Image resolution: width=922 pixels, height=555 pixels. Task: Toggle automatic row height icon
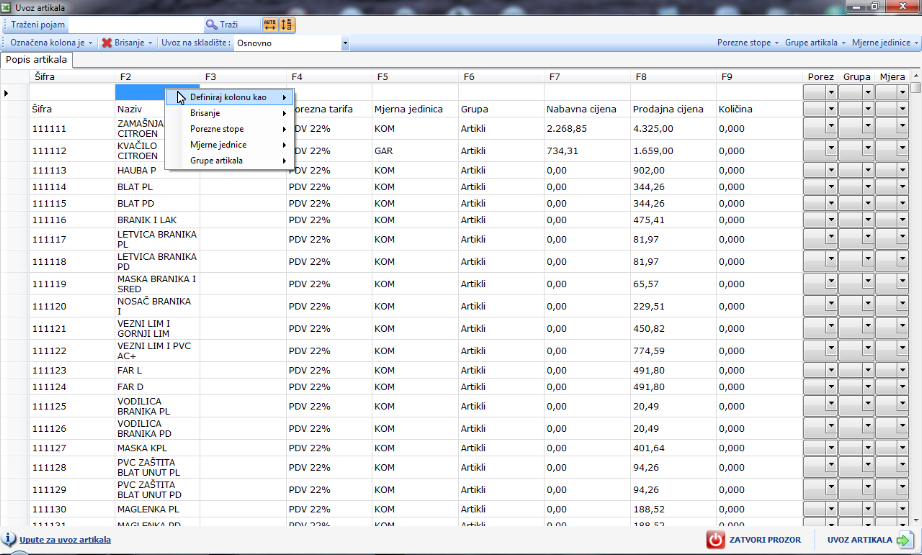pos(286,25)
